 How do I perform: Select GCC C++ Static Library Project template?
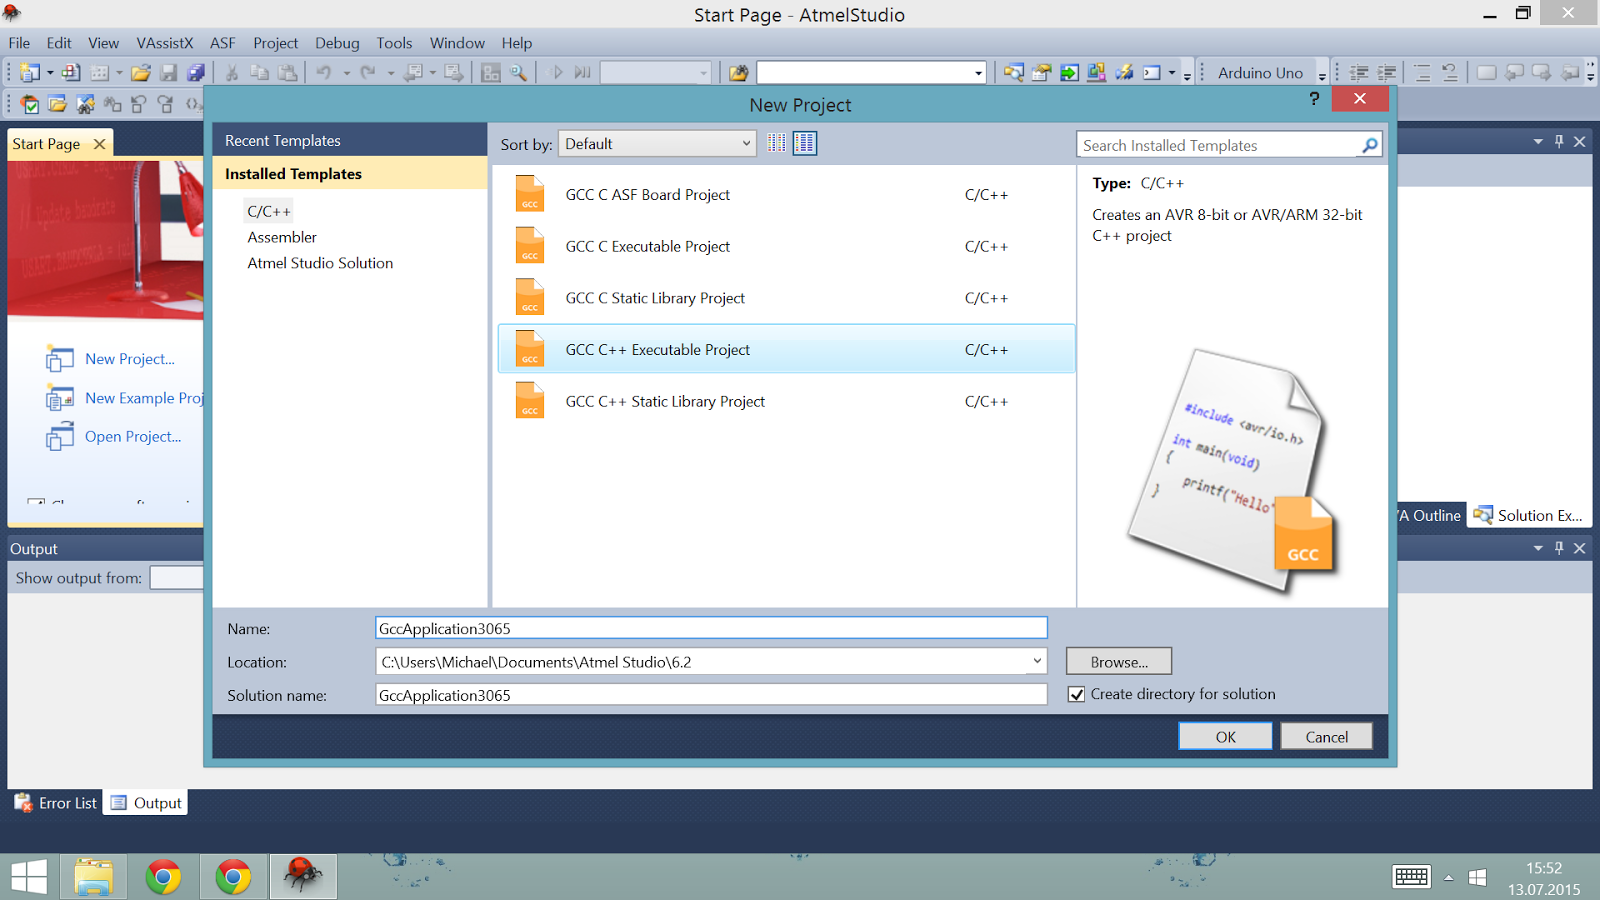click(x=786, y=401)
